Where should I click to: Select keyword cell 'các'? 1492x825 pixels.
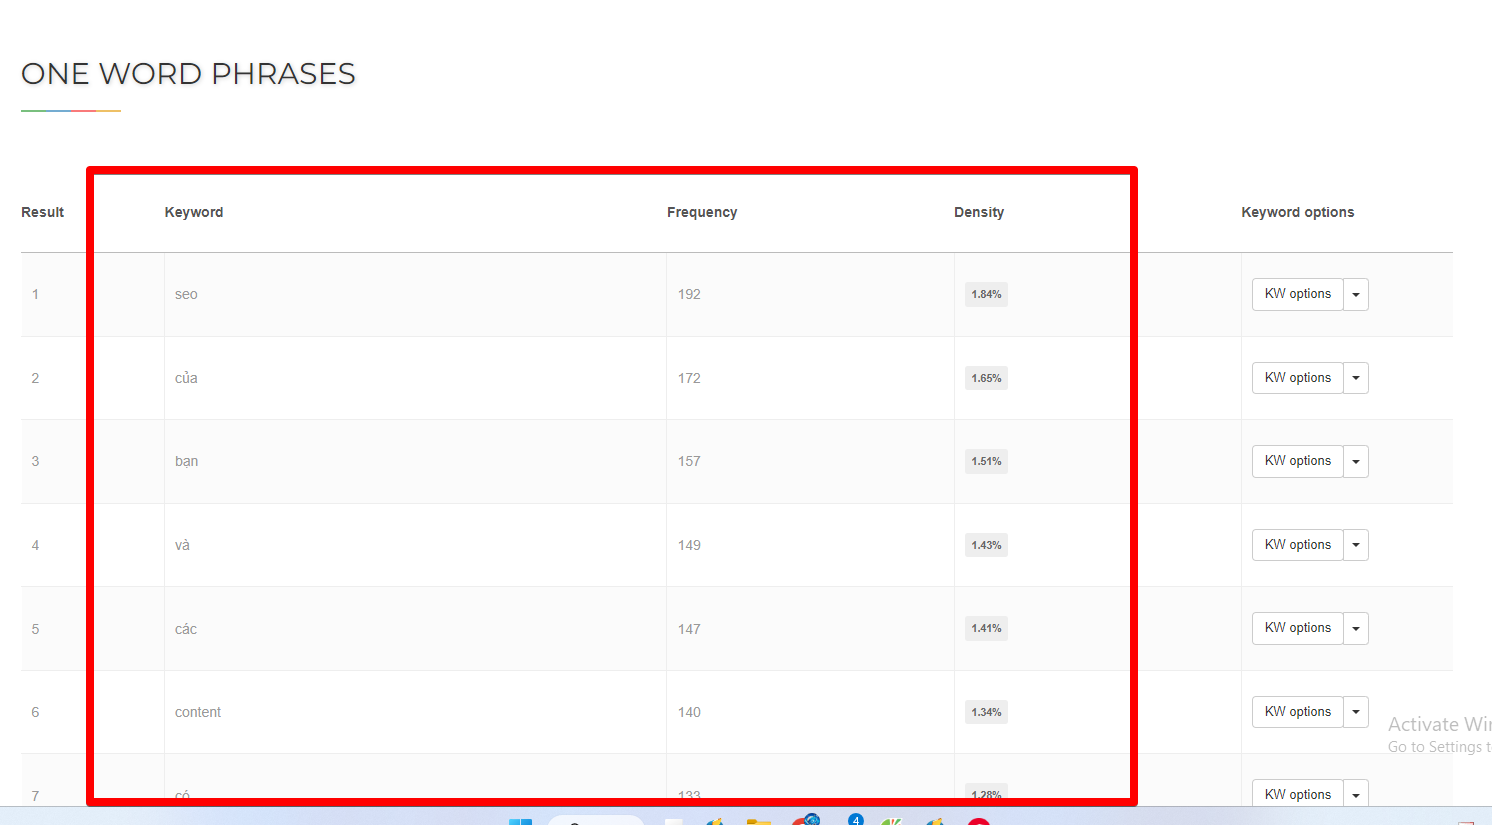(x=186, y=629)
